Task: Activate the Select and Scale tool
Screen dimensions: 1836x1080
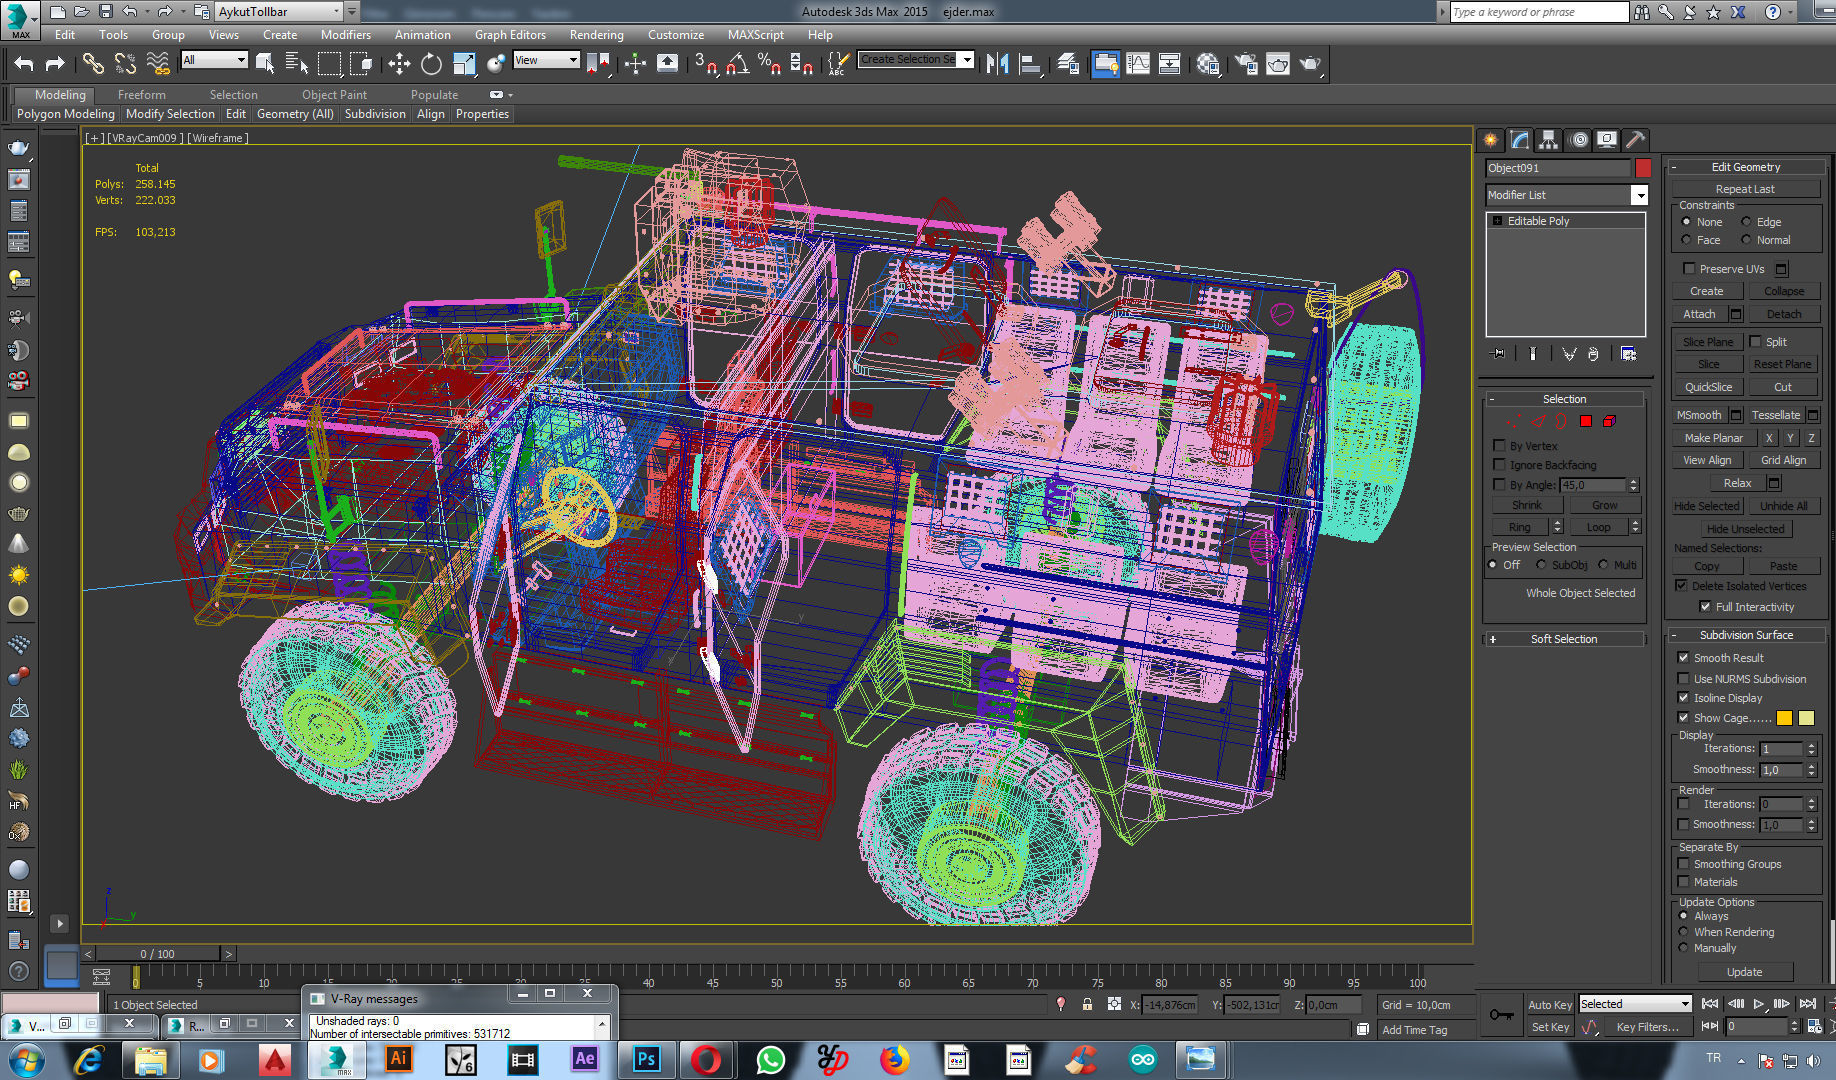Action: (464, 64)
